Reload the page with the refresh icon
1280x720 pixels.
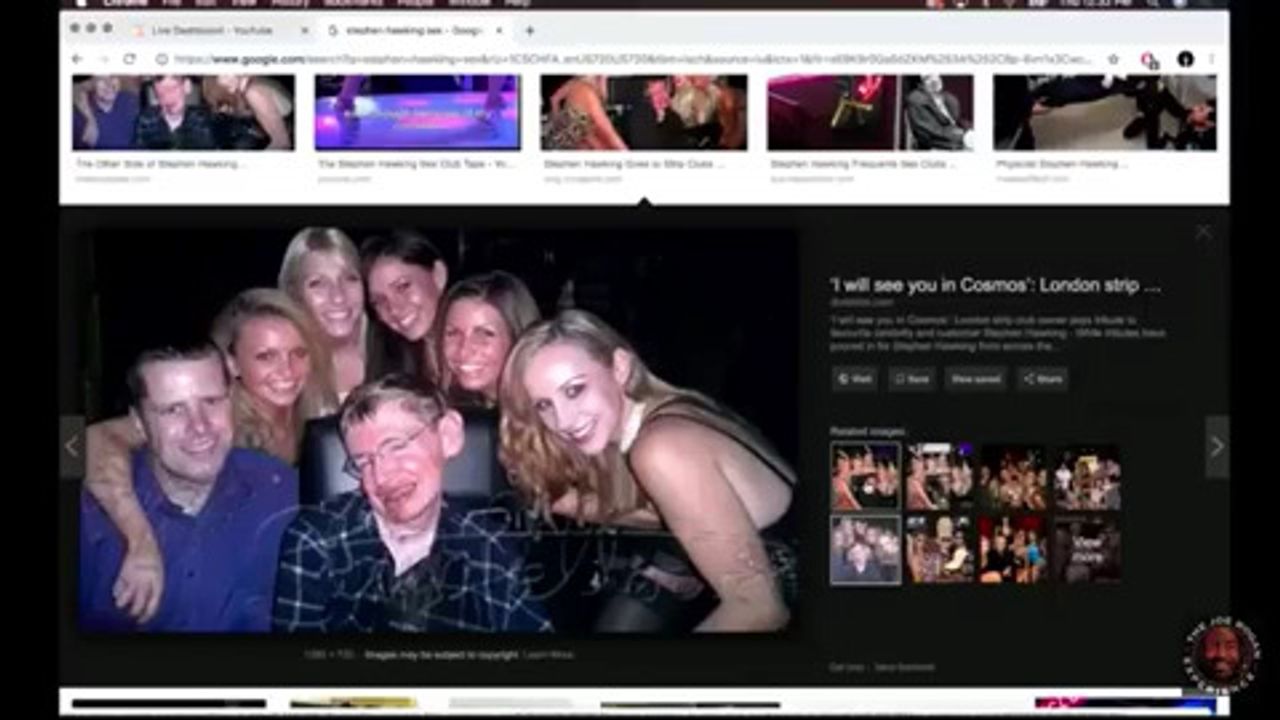pyautogui.click(x=129, y=60)
